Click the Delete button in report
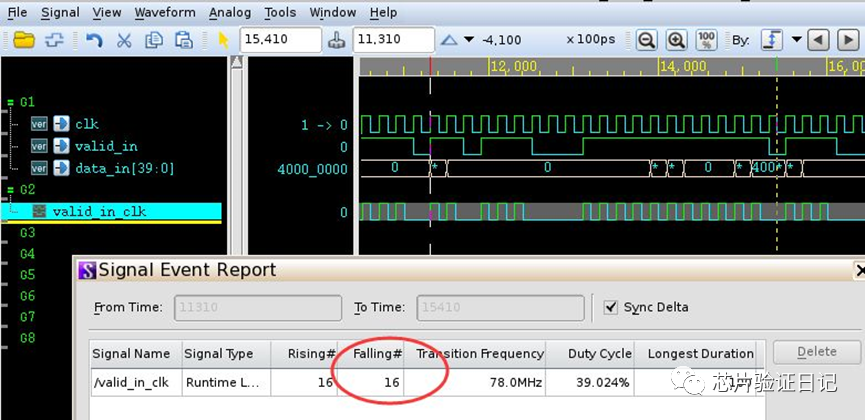The width and height of the screenshot is (865, 420). click(817, 352)
